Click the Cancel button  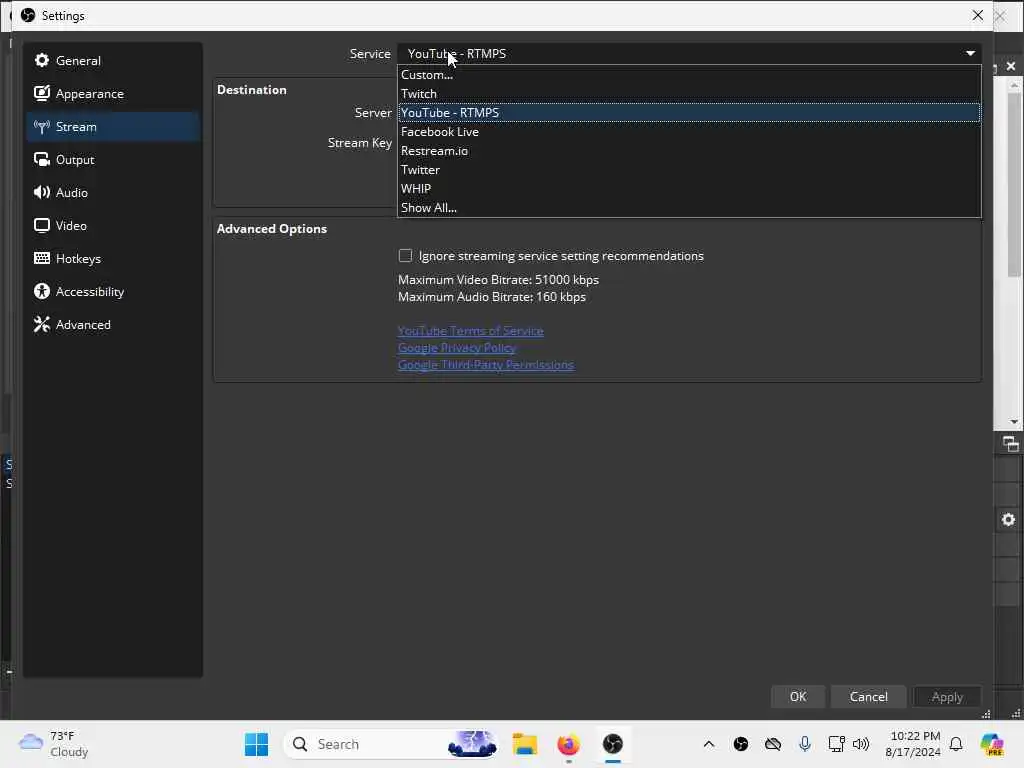pyautogui.click(x=869, y=697)
